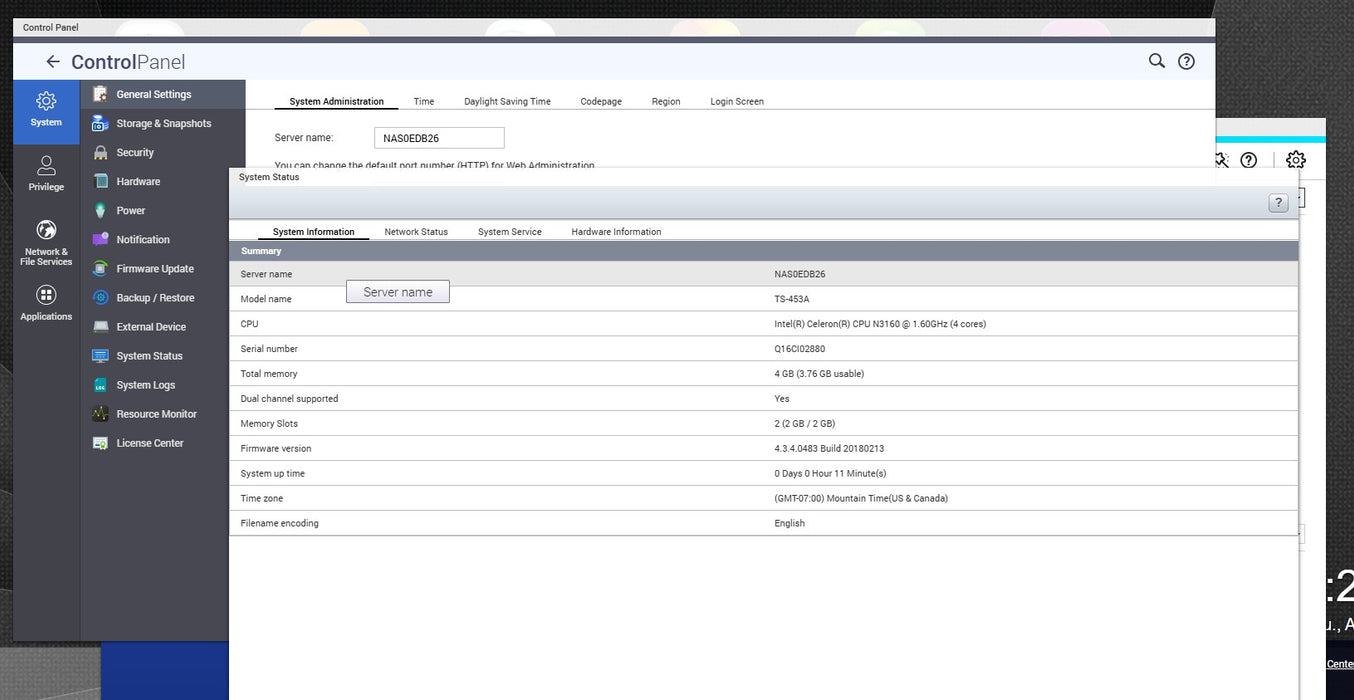Open gear settings in background window
1354x700 pixels.
[x=1296, y=160]
